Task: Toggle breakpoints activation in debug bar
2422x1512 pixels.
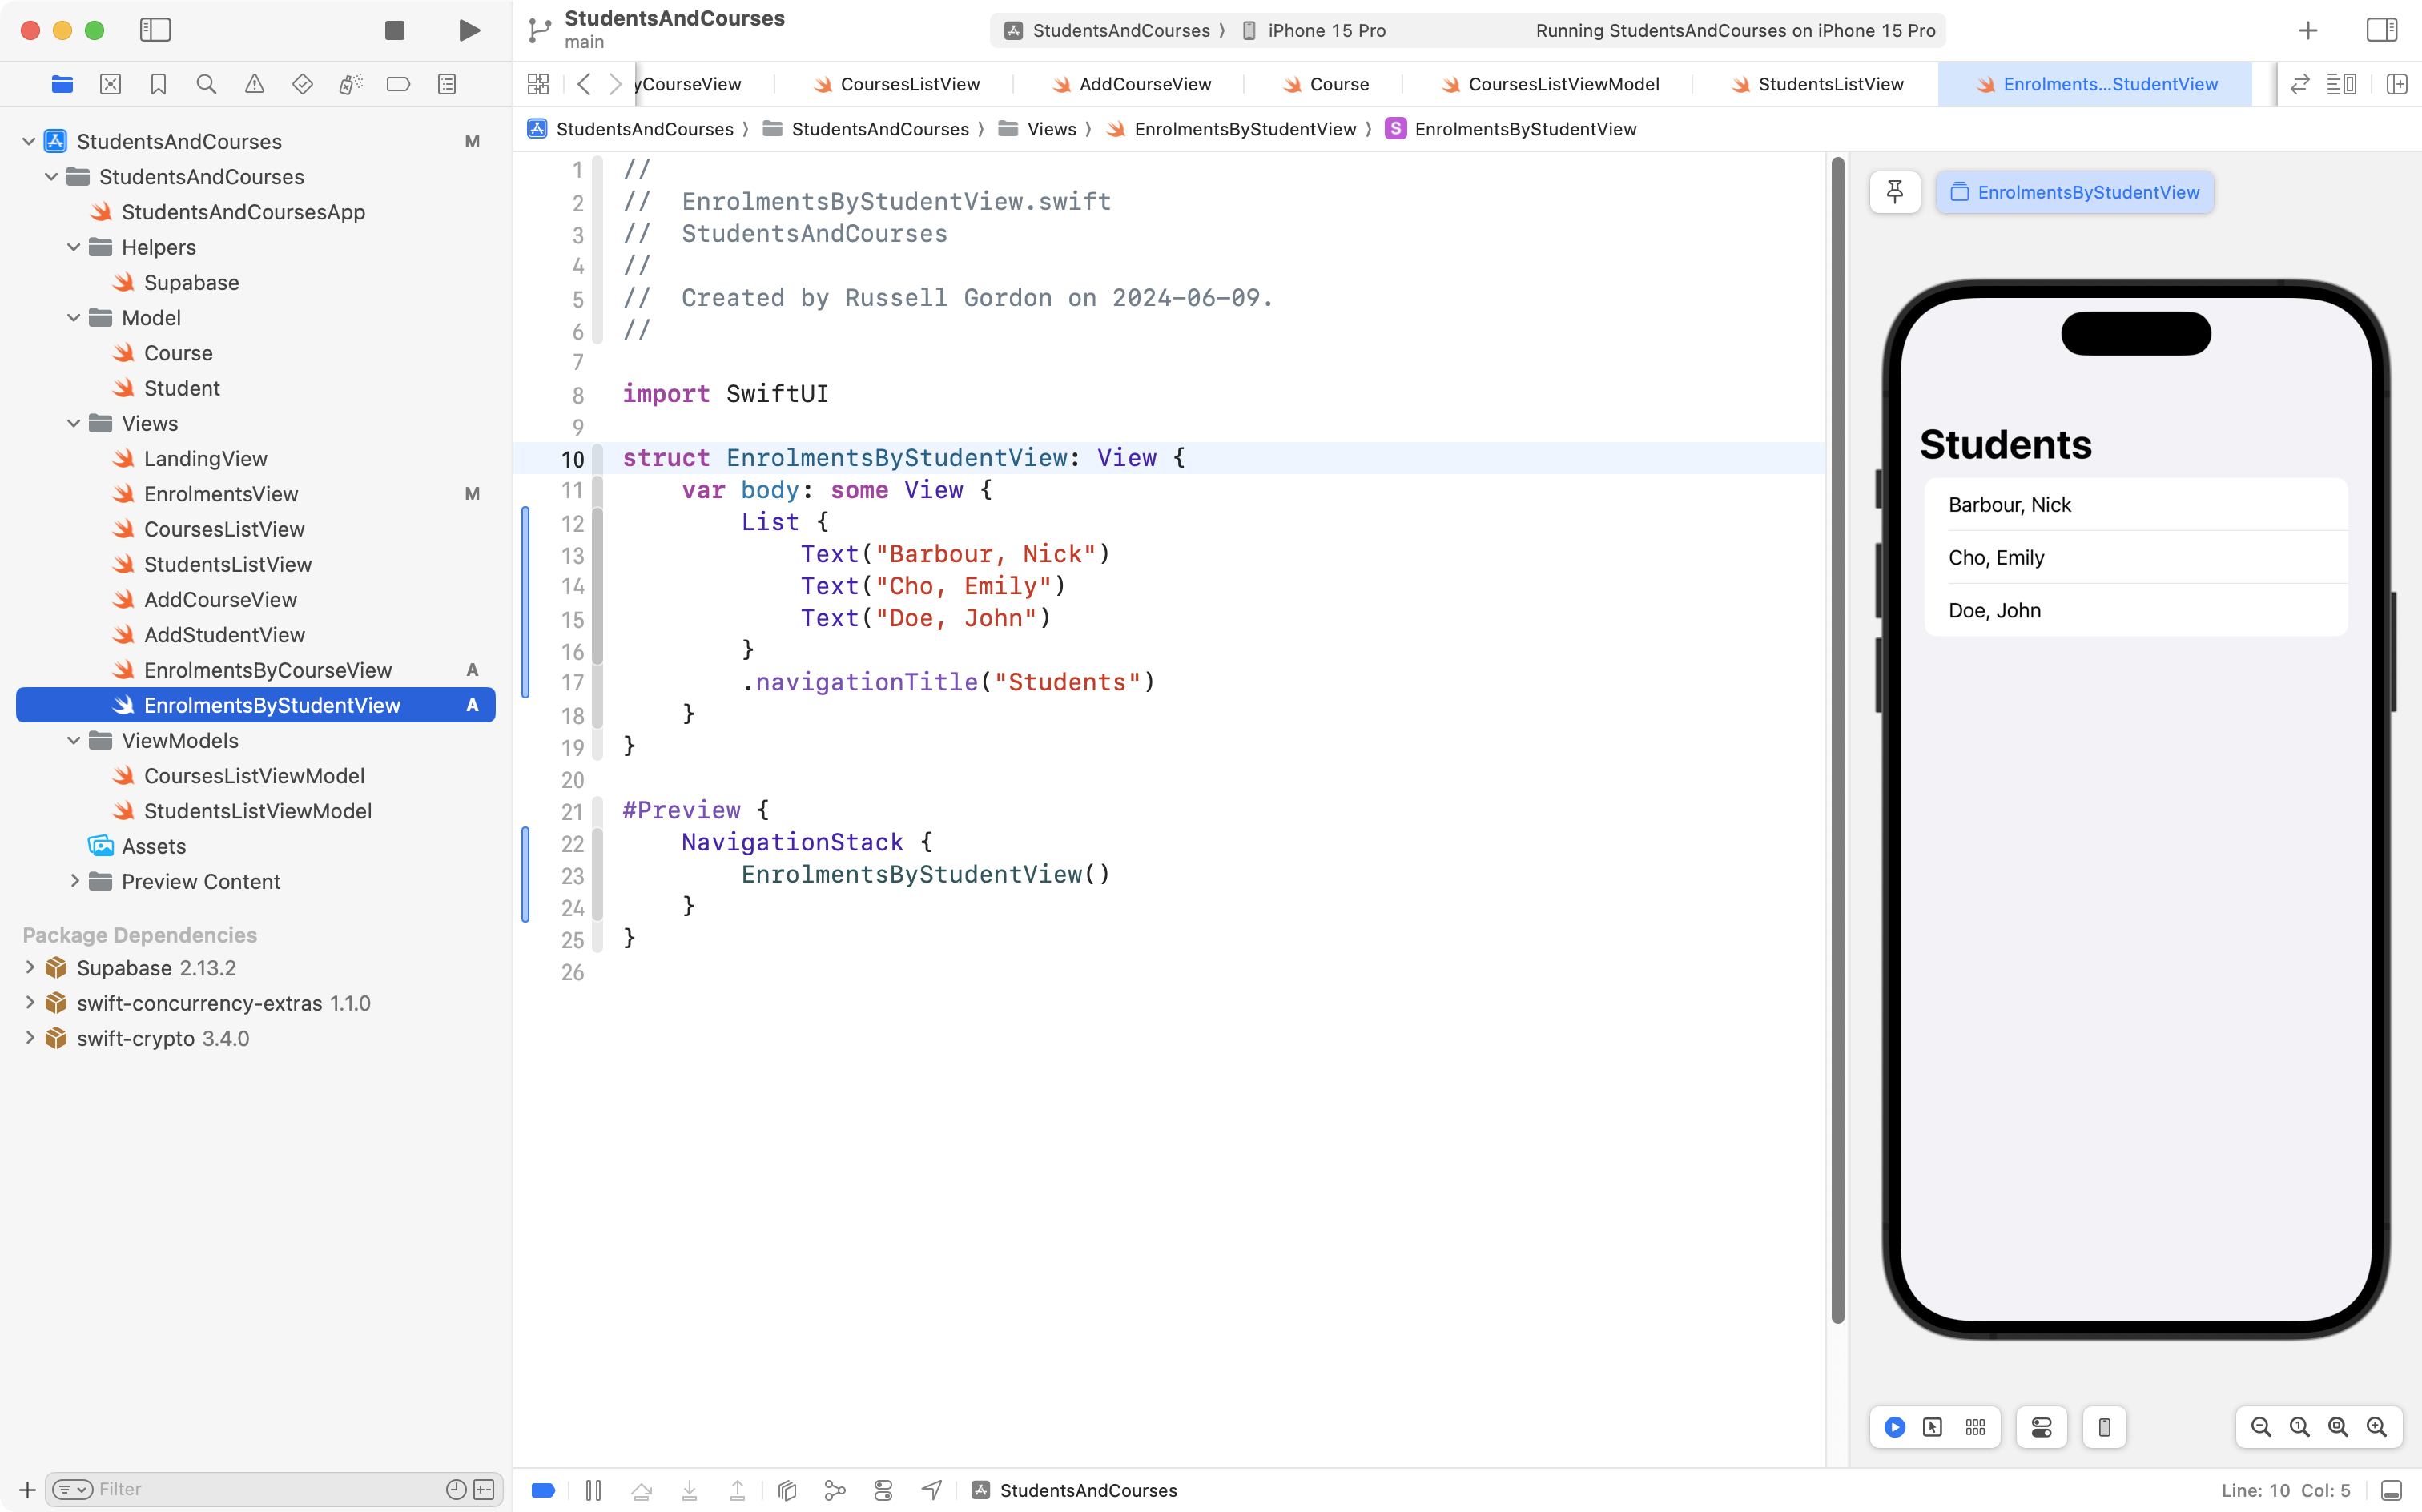Action: 543,1490
